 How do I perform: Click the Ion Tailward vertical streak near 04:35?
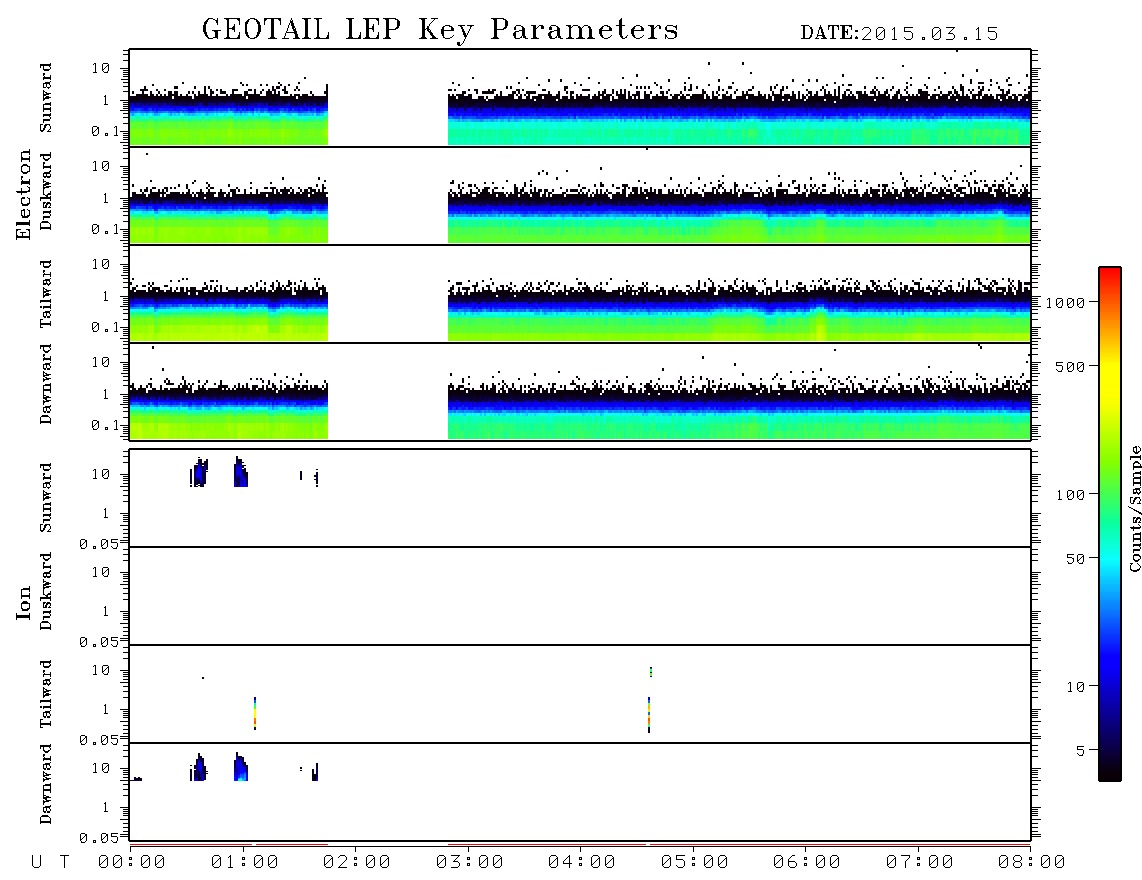pyautogui.click(x=648, y=714)
